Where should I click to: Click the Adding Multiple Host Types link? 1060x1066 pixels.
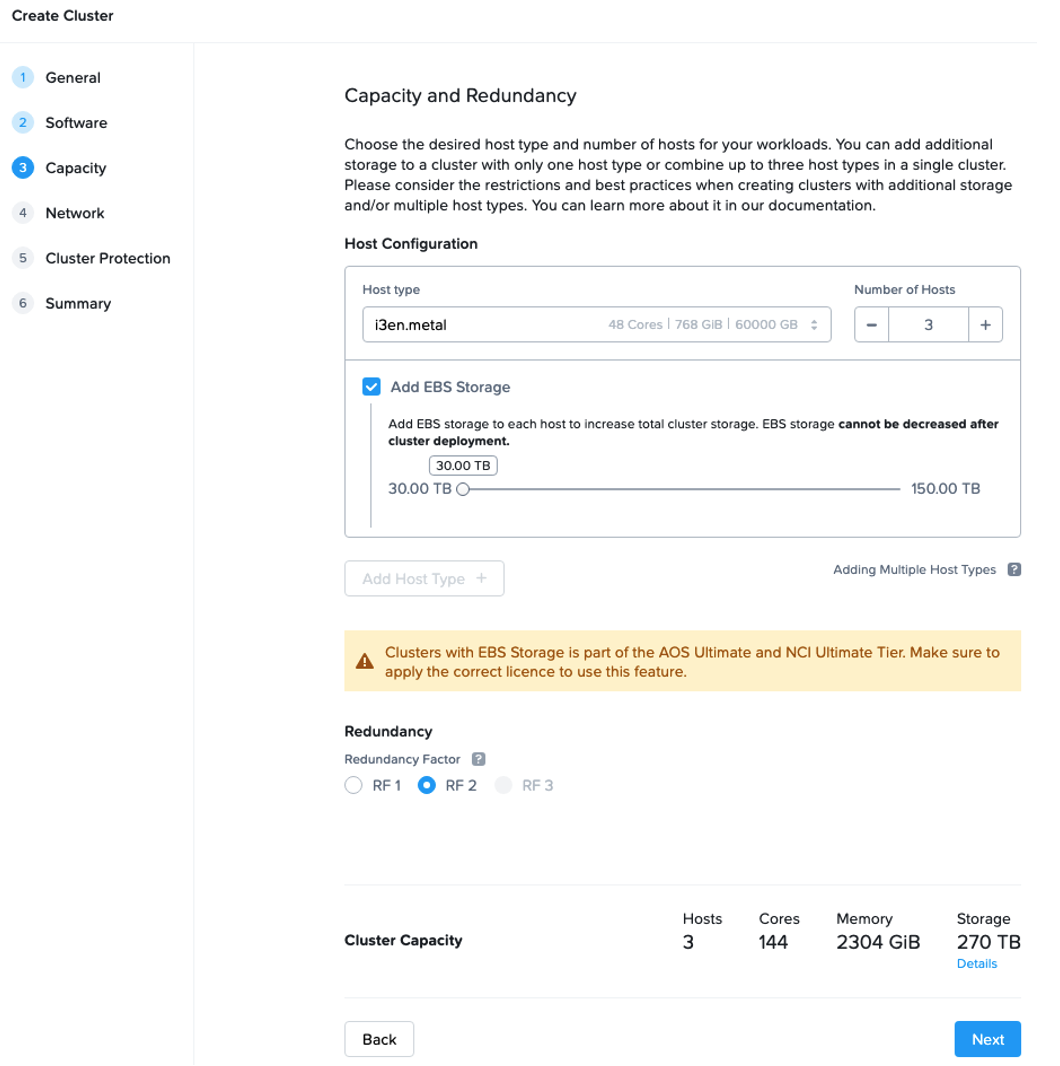(914, 570)
